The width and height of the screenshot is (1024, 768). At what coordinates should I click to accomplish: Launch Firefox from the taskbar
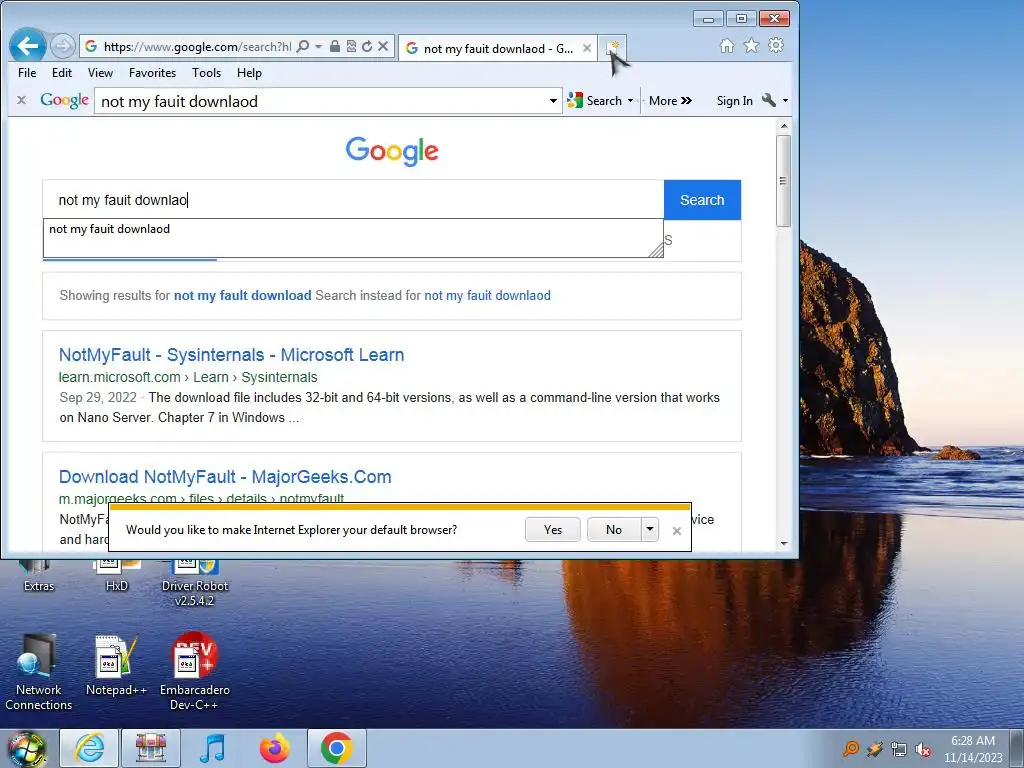coord(275,748)
